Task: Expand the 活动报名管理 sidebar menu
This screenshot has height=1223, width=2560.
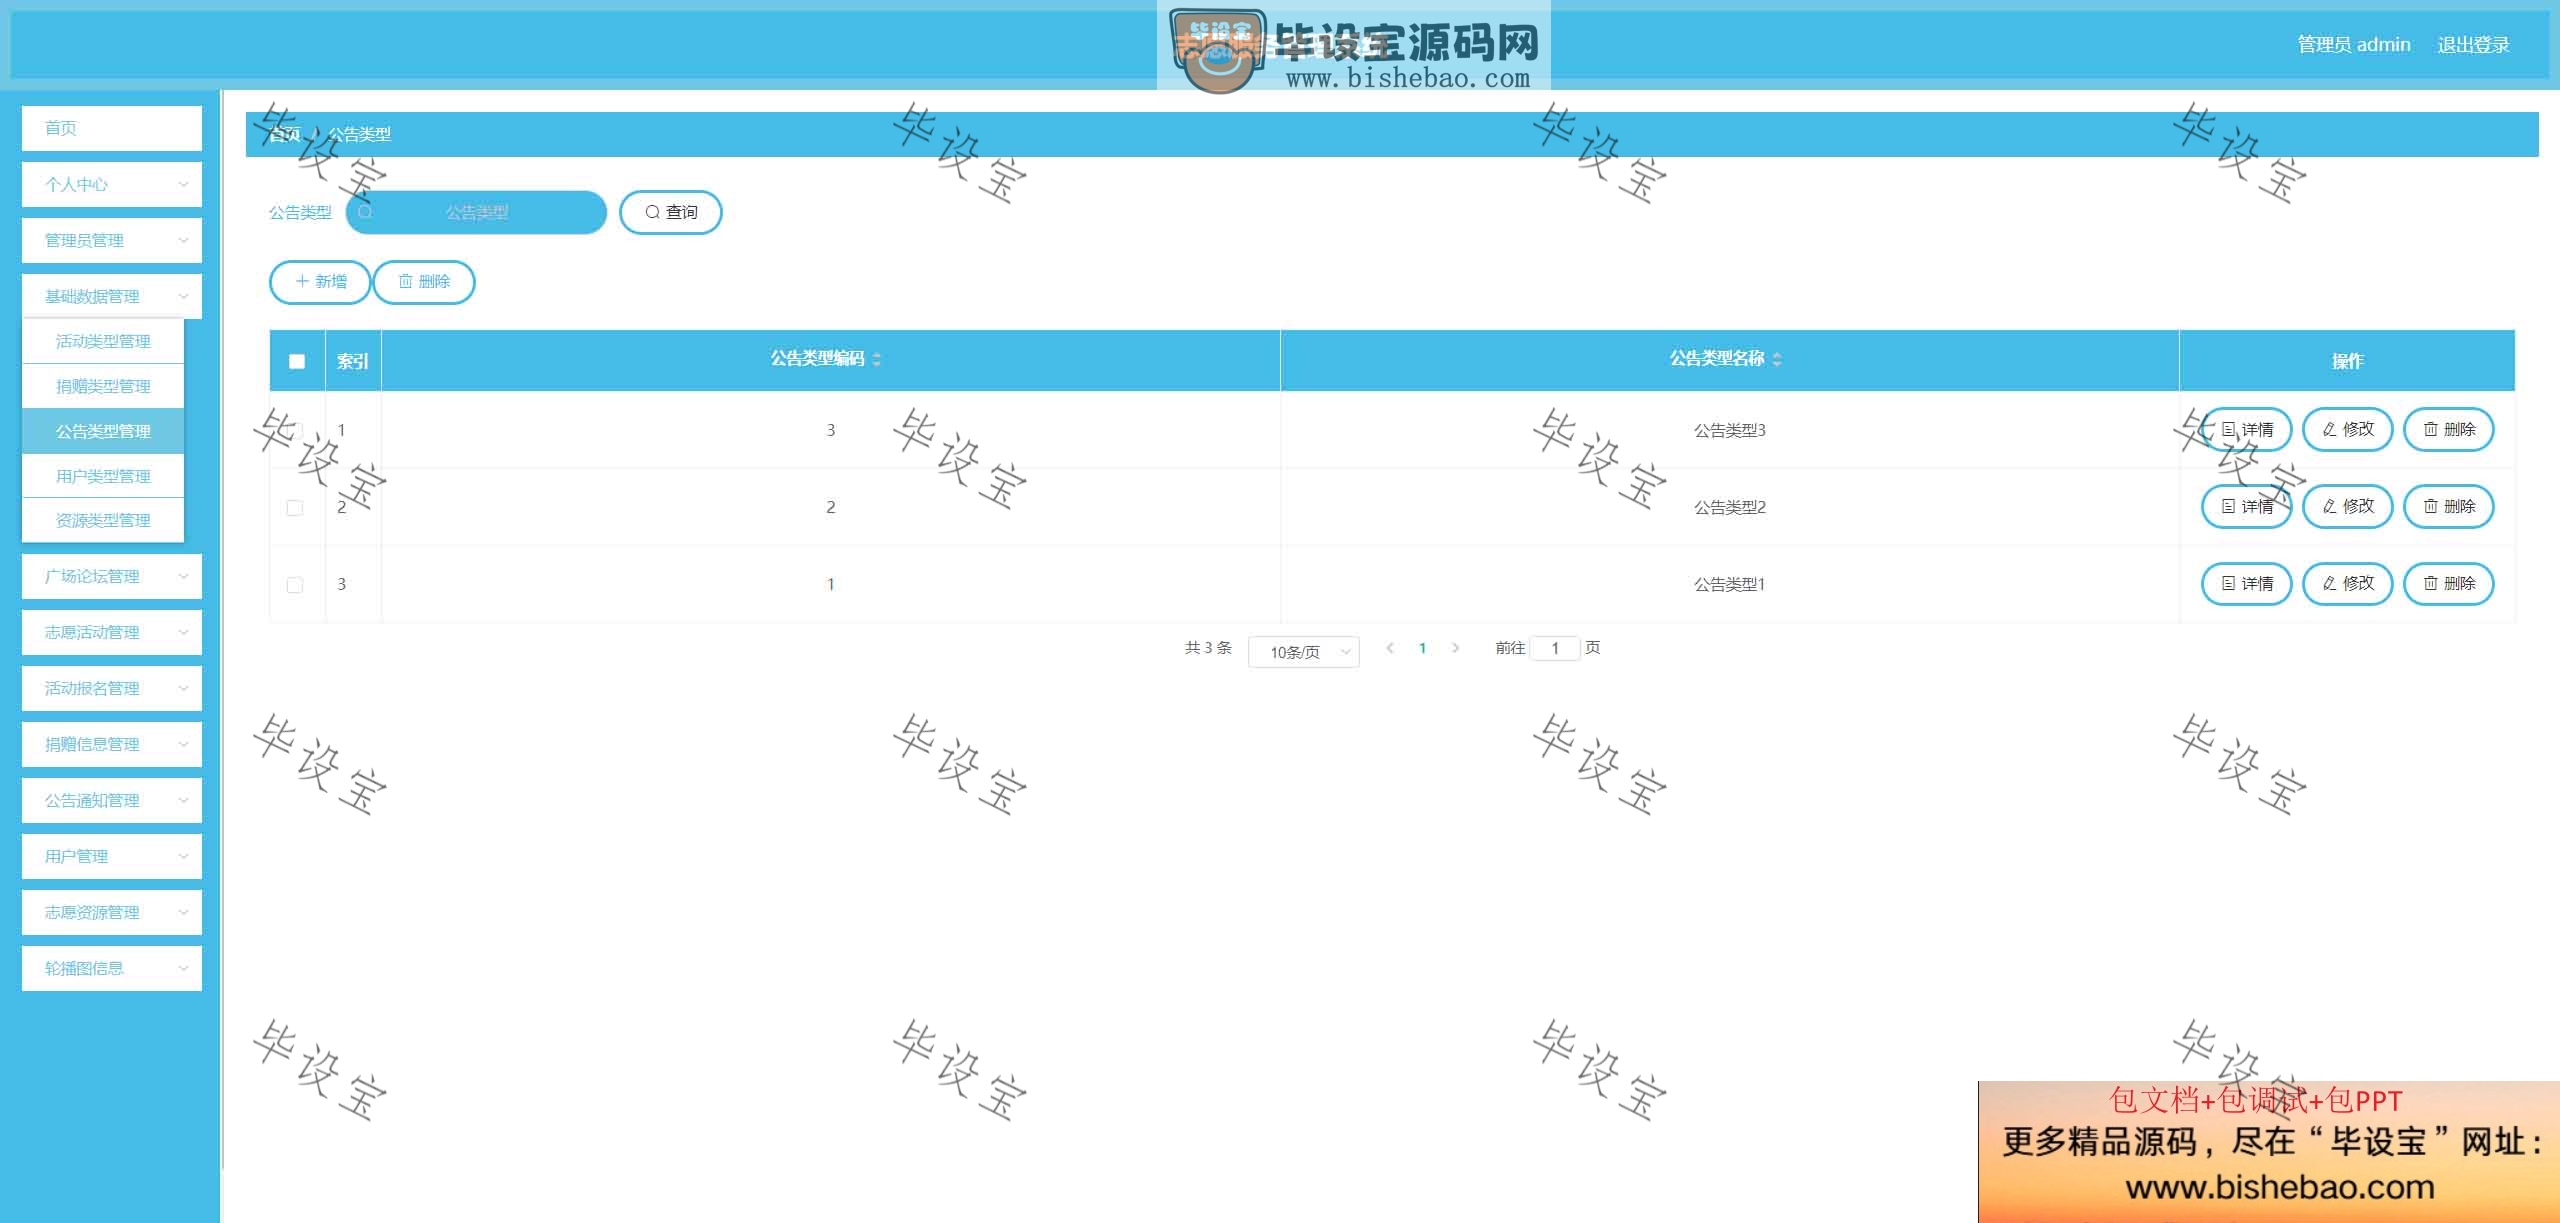Action: 112,688
